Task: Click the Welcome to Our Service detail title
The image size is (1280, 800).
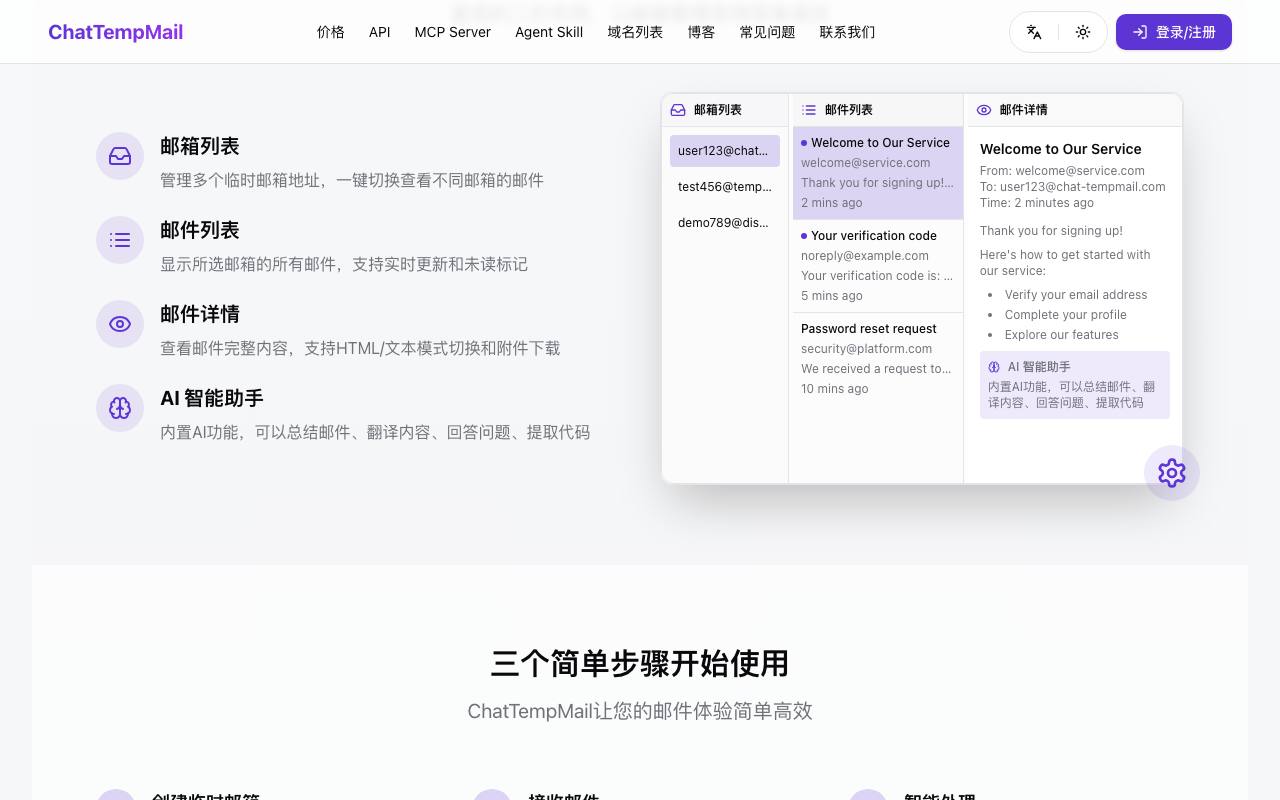Action: tap(1061, 149)
